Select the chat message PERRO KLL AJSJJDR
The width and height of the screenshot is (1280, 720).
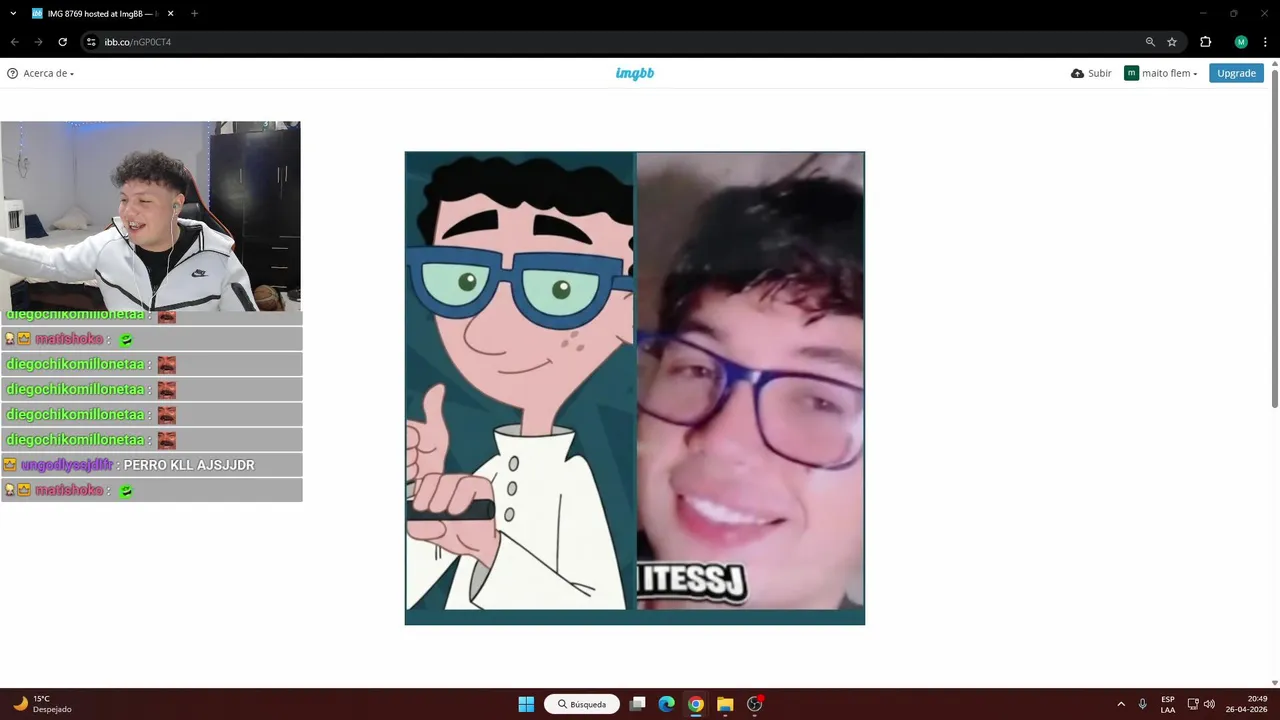189,465
